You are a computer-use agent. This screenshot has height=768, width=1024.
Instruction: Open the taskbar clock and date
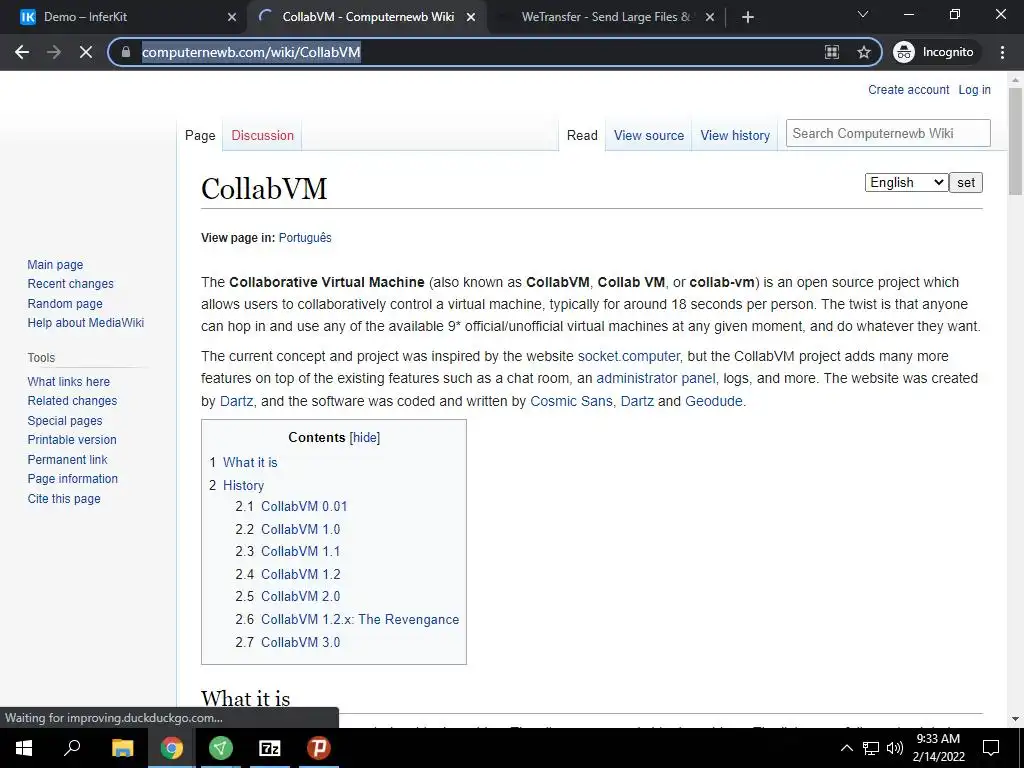(x=938, y=748)
